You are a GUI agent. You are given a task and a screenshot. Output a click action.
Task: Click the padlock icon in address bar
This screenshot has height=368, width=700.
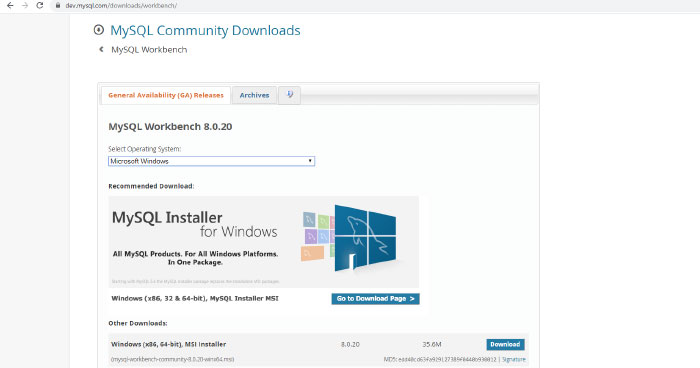(58, 6)
